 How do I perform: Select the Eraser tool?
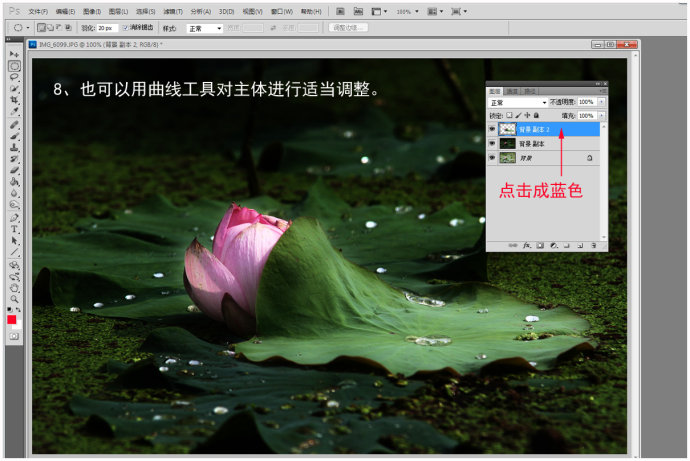[x=14, y=171]
